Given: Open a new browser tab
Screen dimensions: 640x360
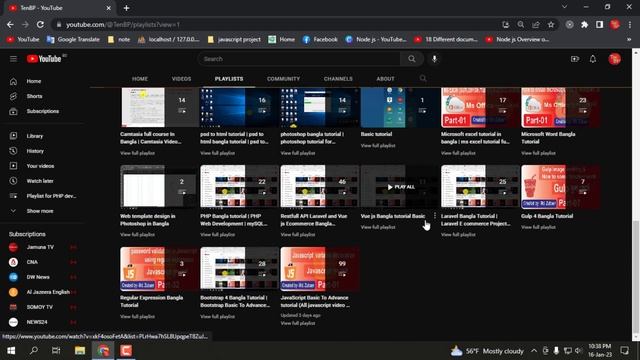Looking at the screenshot, I should tap(127, 8).
